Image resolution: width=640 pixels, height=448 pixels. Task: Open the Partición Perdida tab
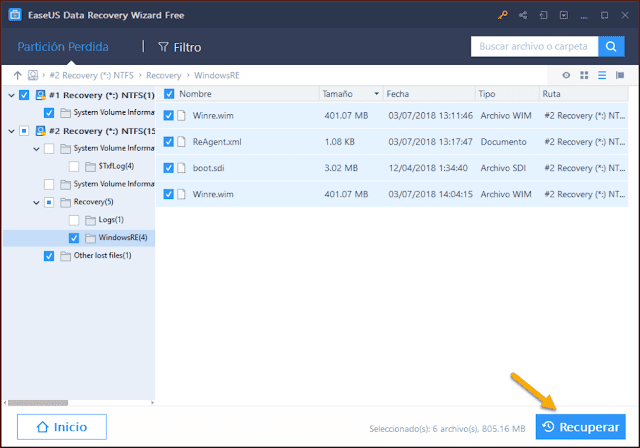[x=63, y=47]
